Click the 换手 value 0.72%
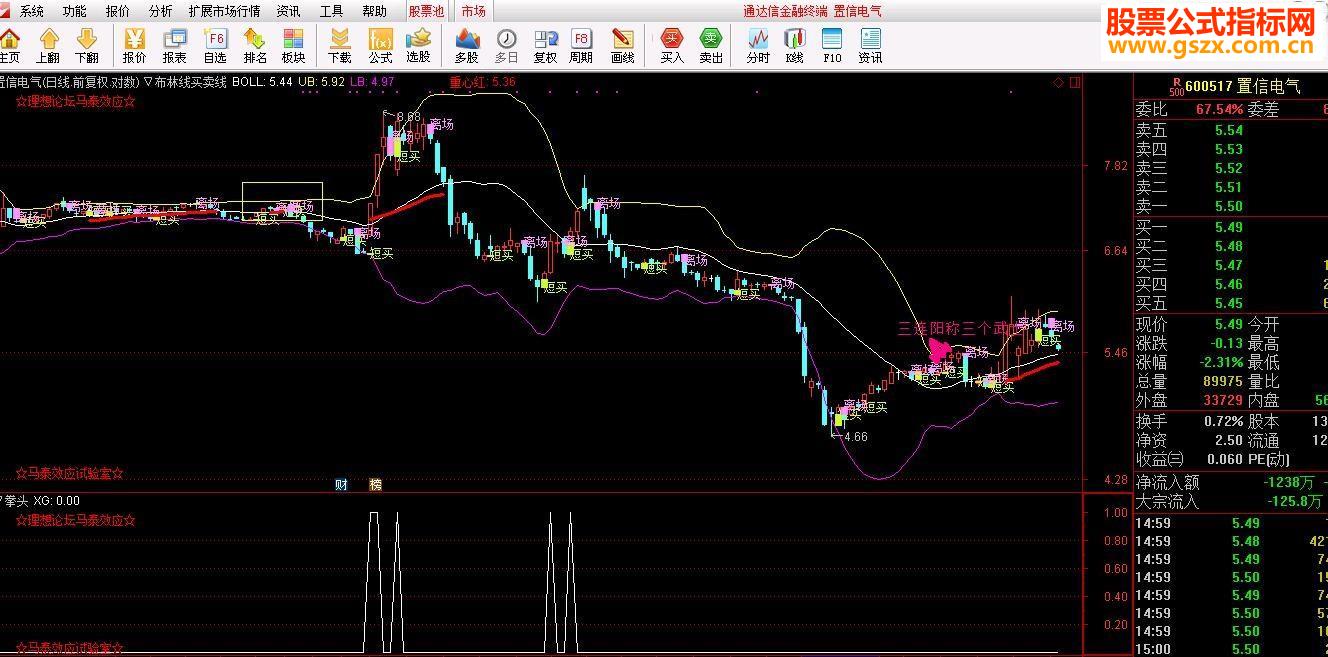This screenshot has height=657, width=1328. (1223, 421)
